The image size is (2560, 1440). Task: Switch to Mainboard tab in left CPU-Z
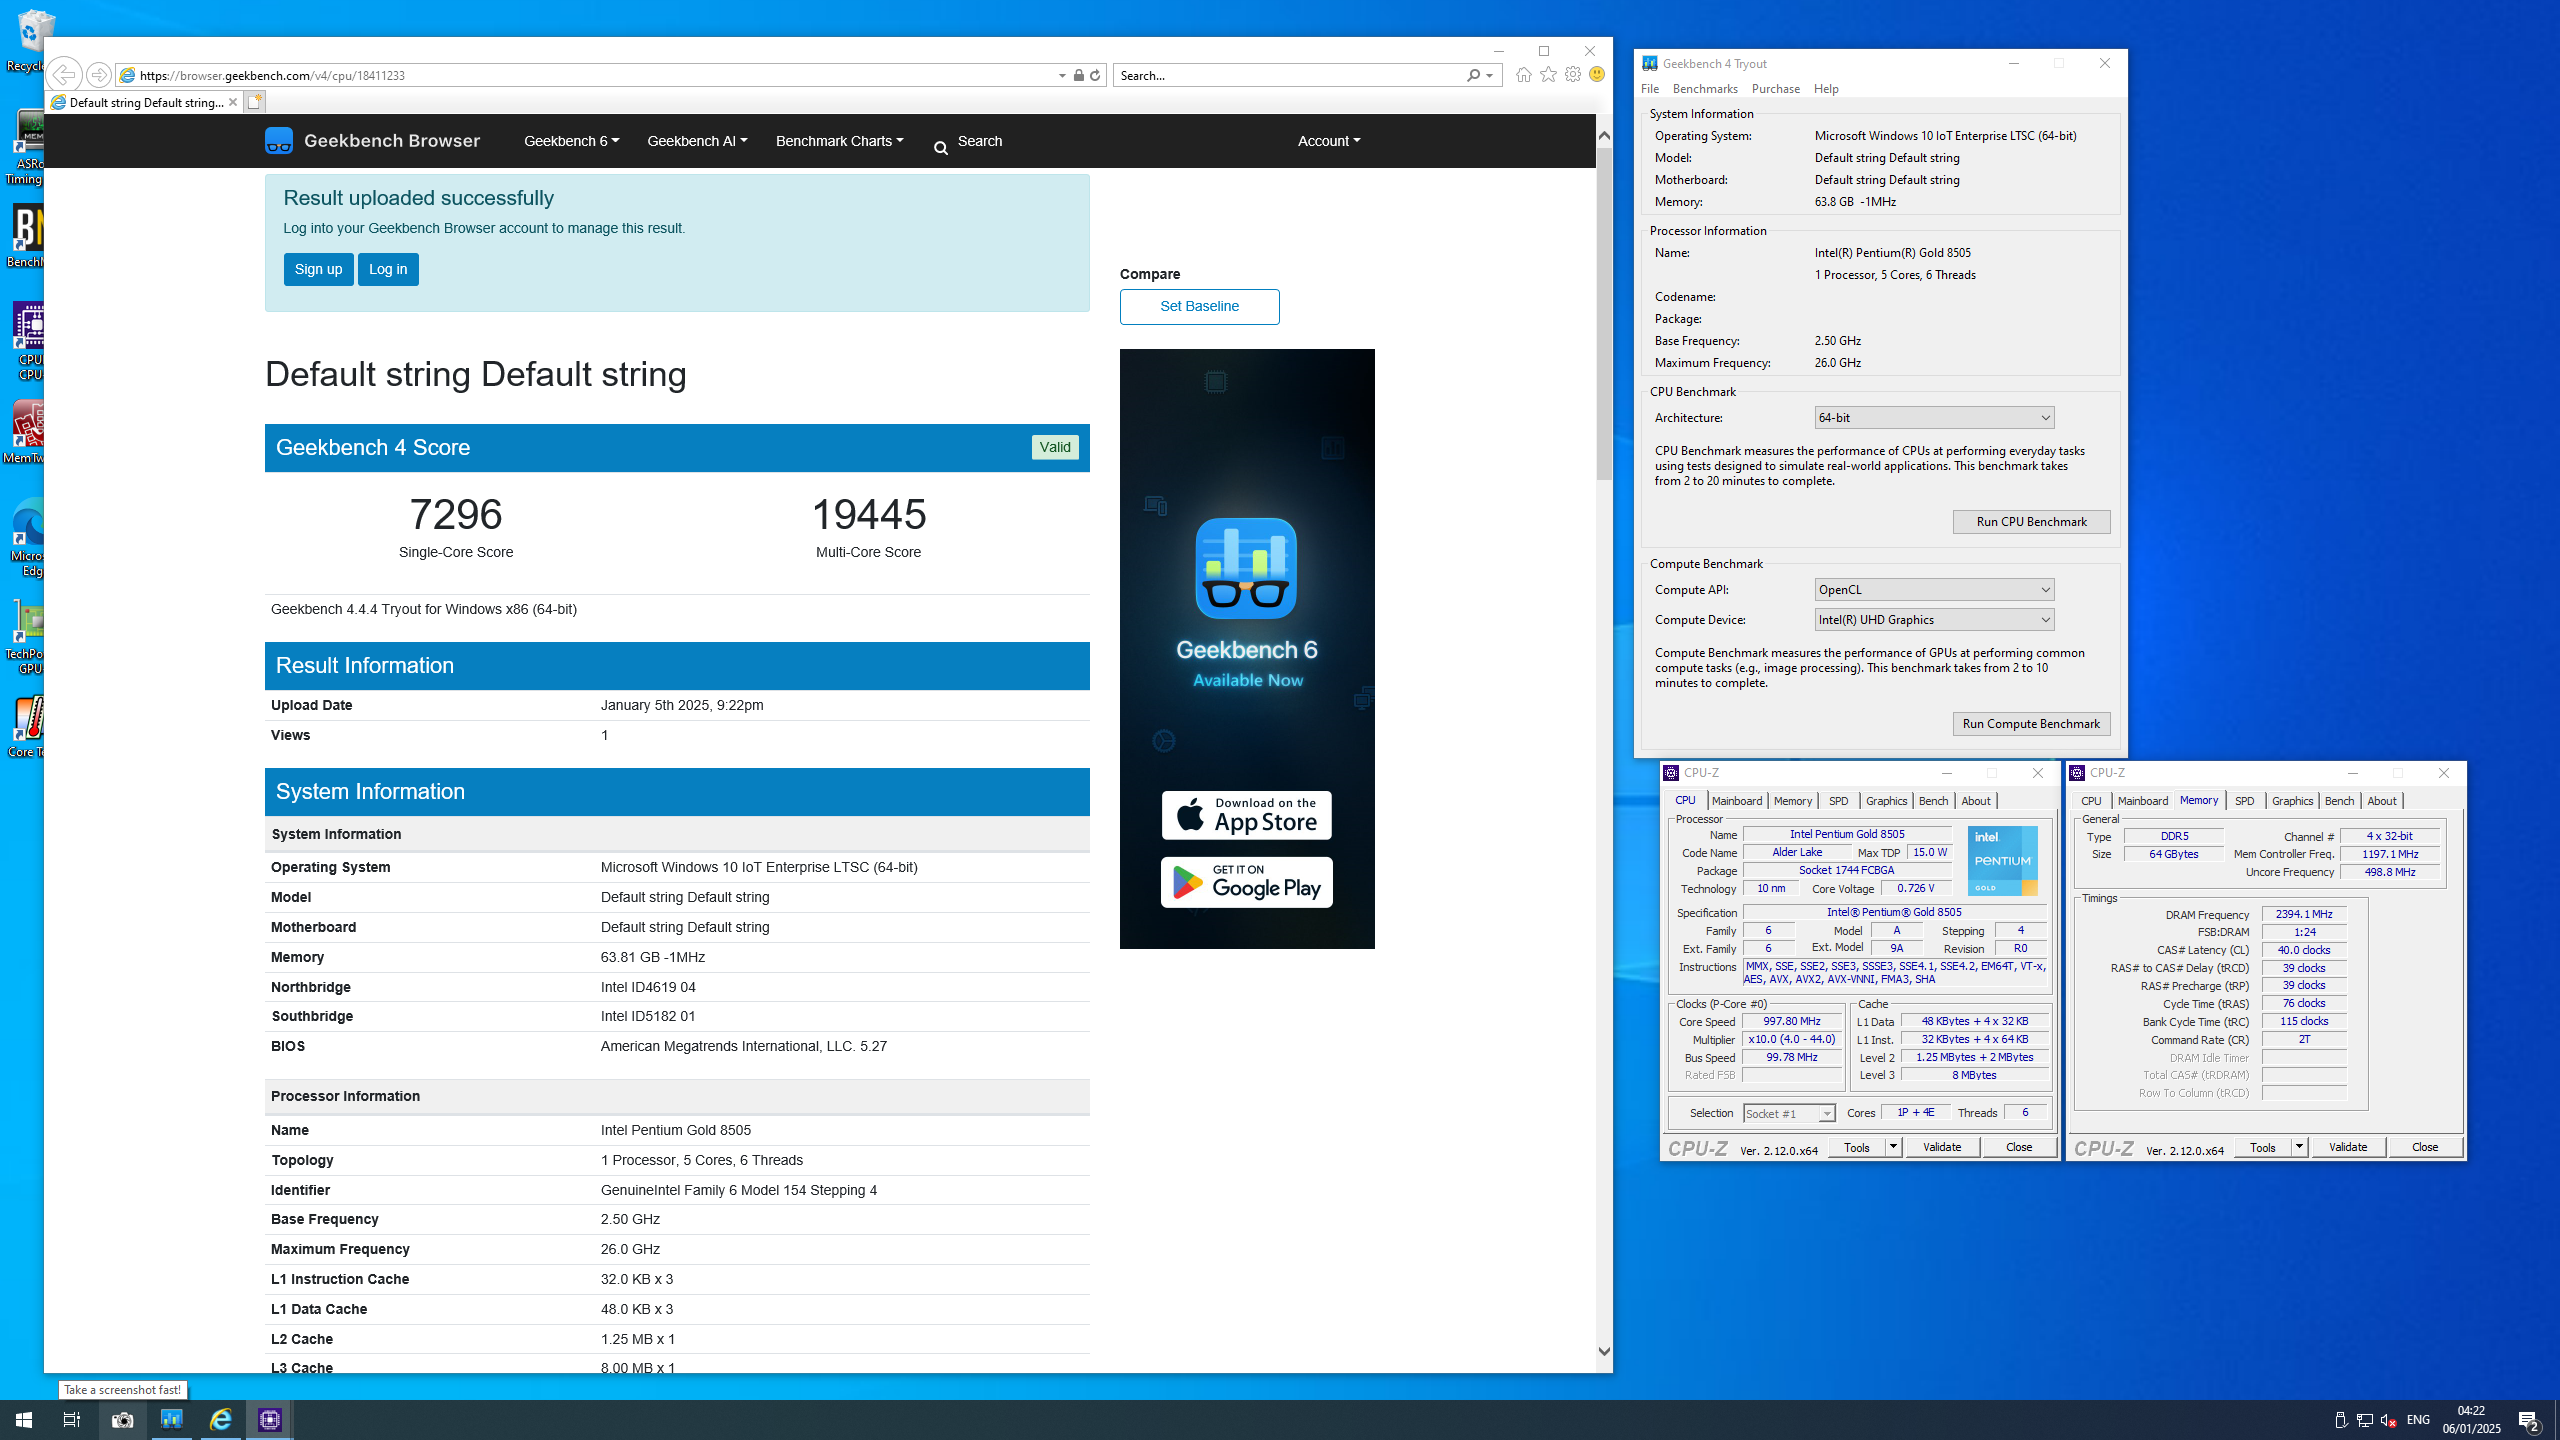tap(1737, 801)
